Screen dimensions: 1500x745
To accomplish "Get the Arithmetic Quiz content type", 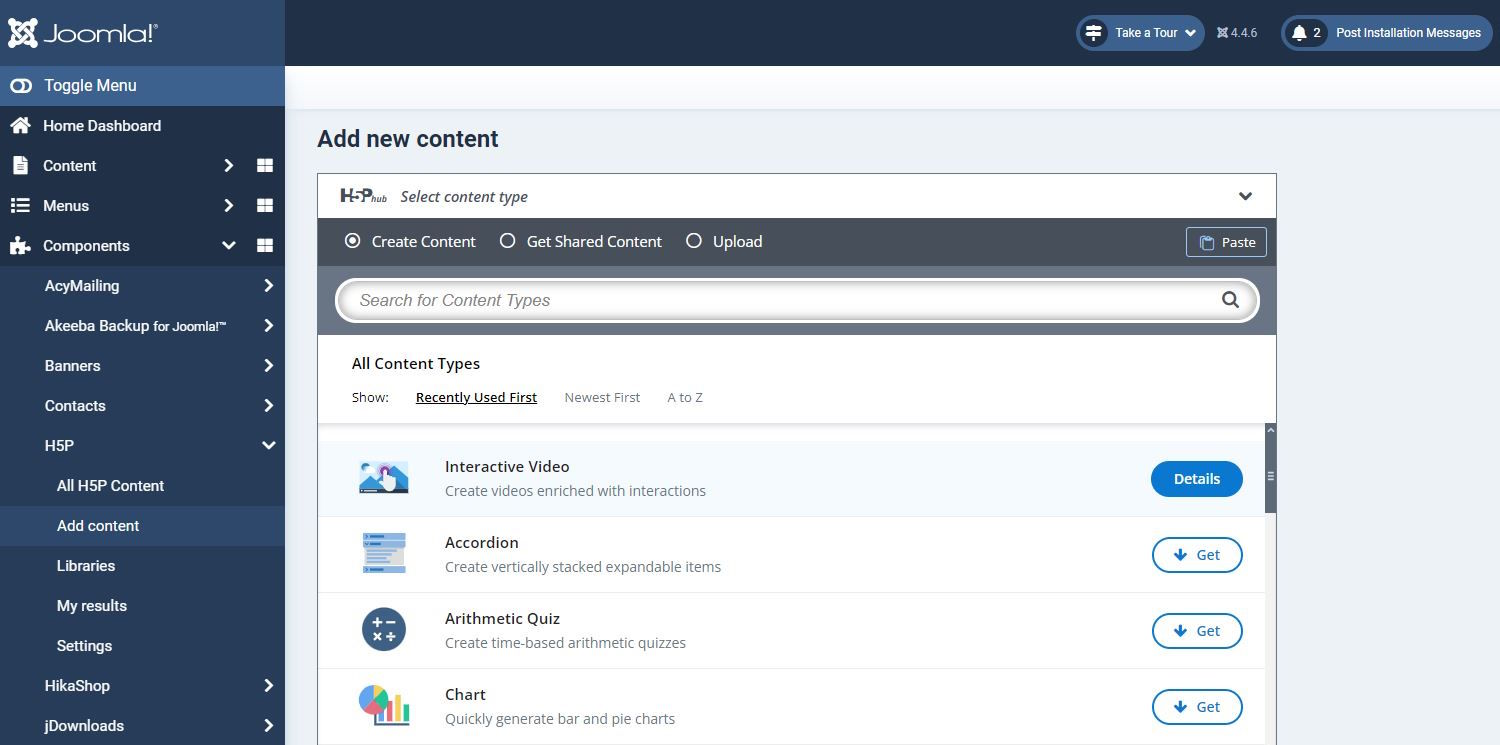I will pos(1197,631).
